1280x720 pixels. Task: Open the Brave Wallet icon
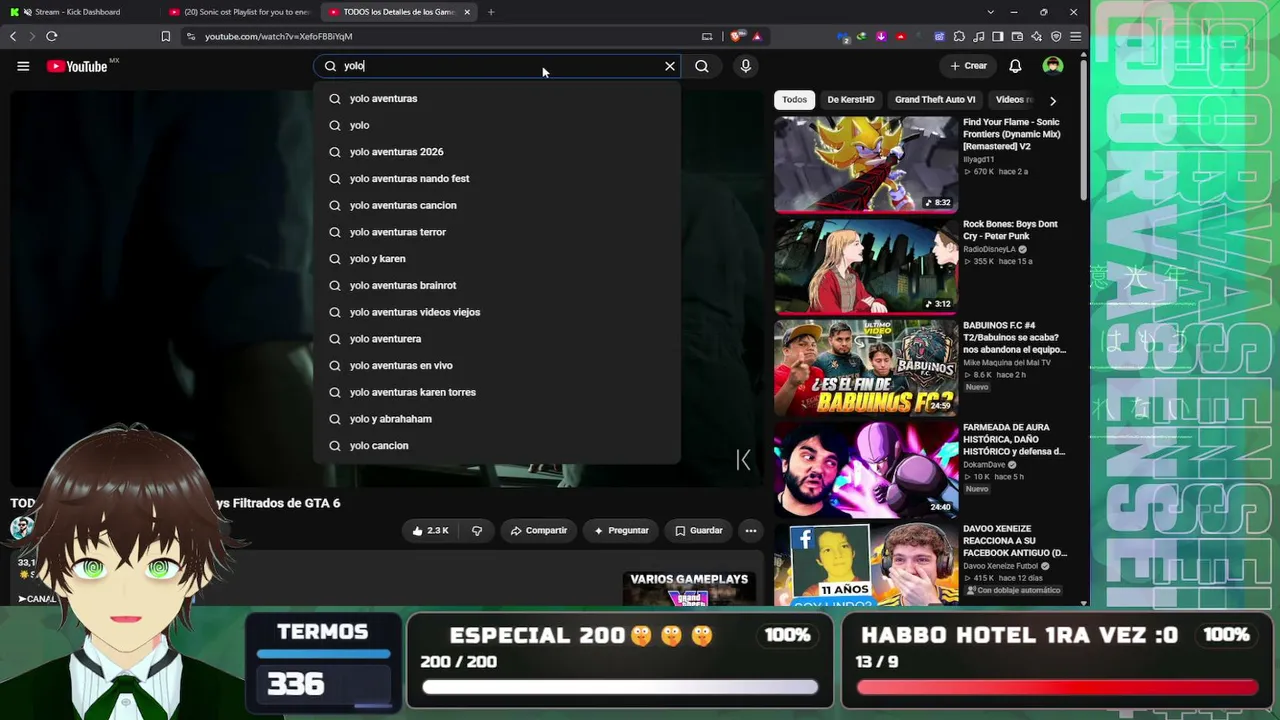[1017, 36]
